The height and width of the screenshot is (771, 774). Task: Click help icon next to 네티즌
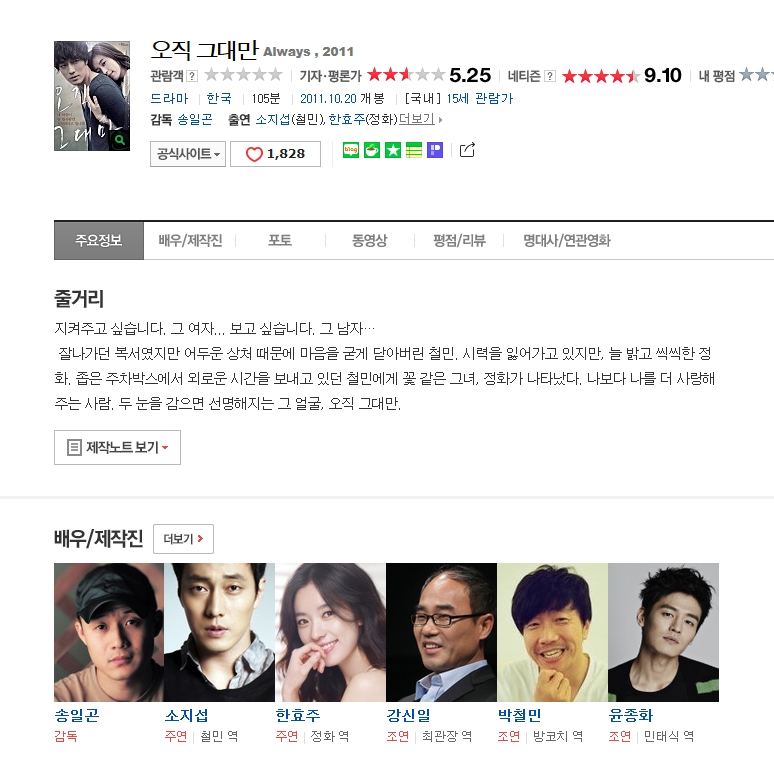pos(550,76)
